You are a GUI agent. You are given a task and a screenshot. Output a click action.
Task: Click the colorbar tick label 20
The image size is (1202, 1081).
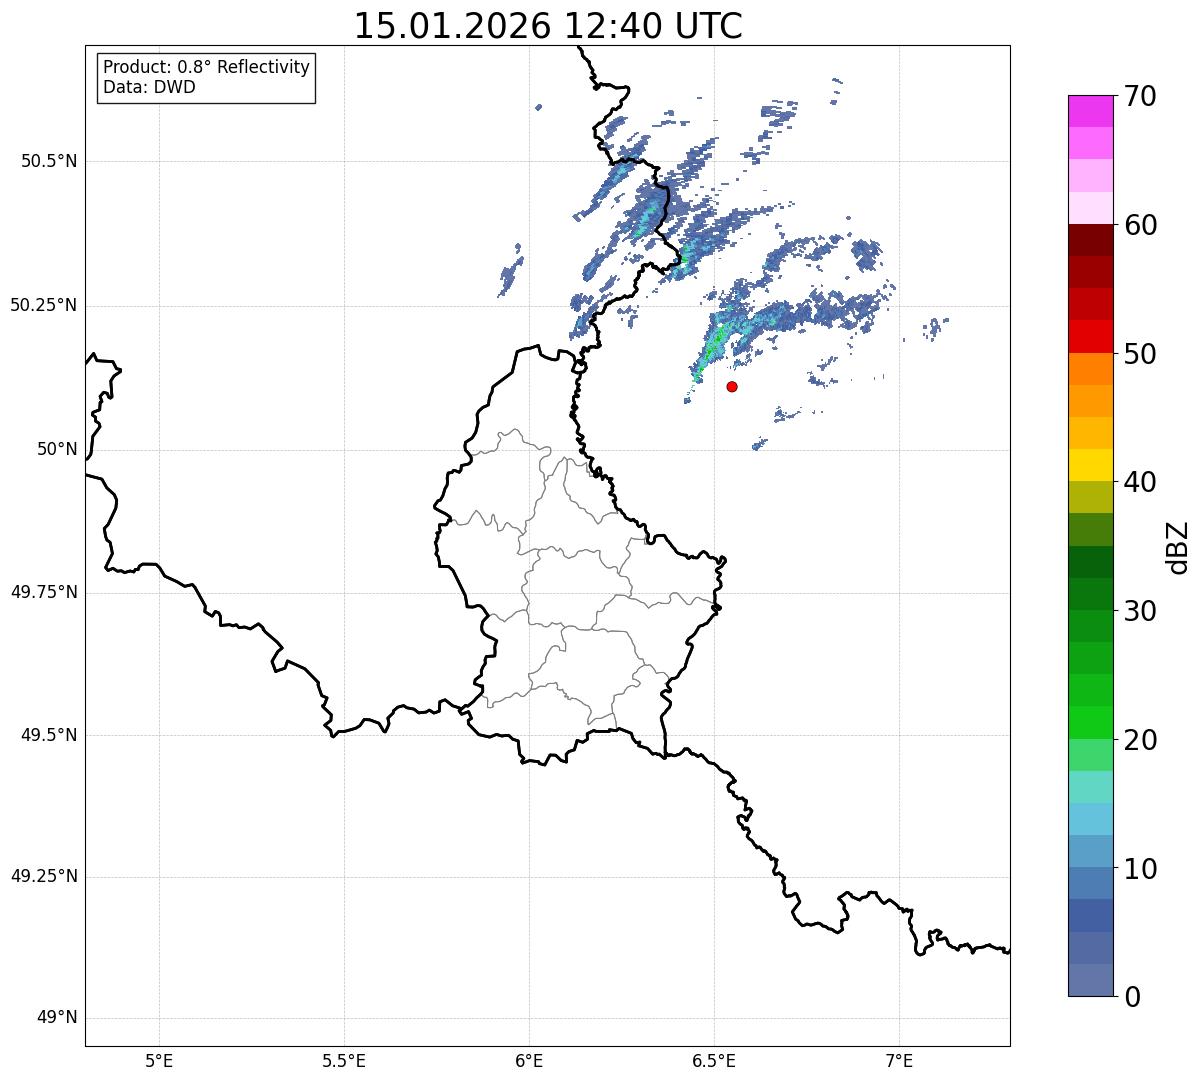(1141, 740)
